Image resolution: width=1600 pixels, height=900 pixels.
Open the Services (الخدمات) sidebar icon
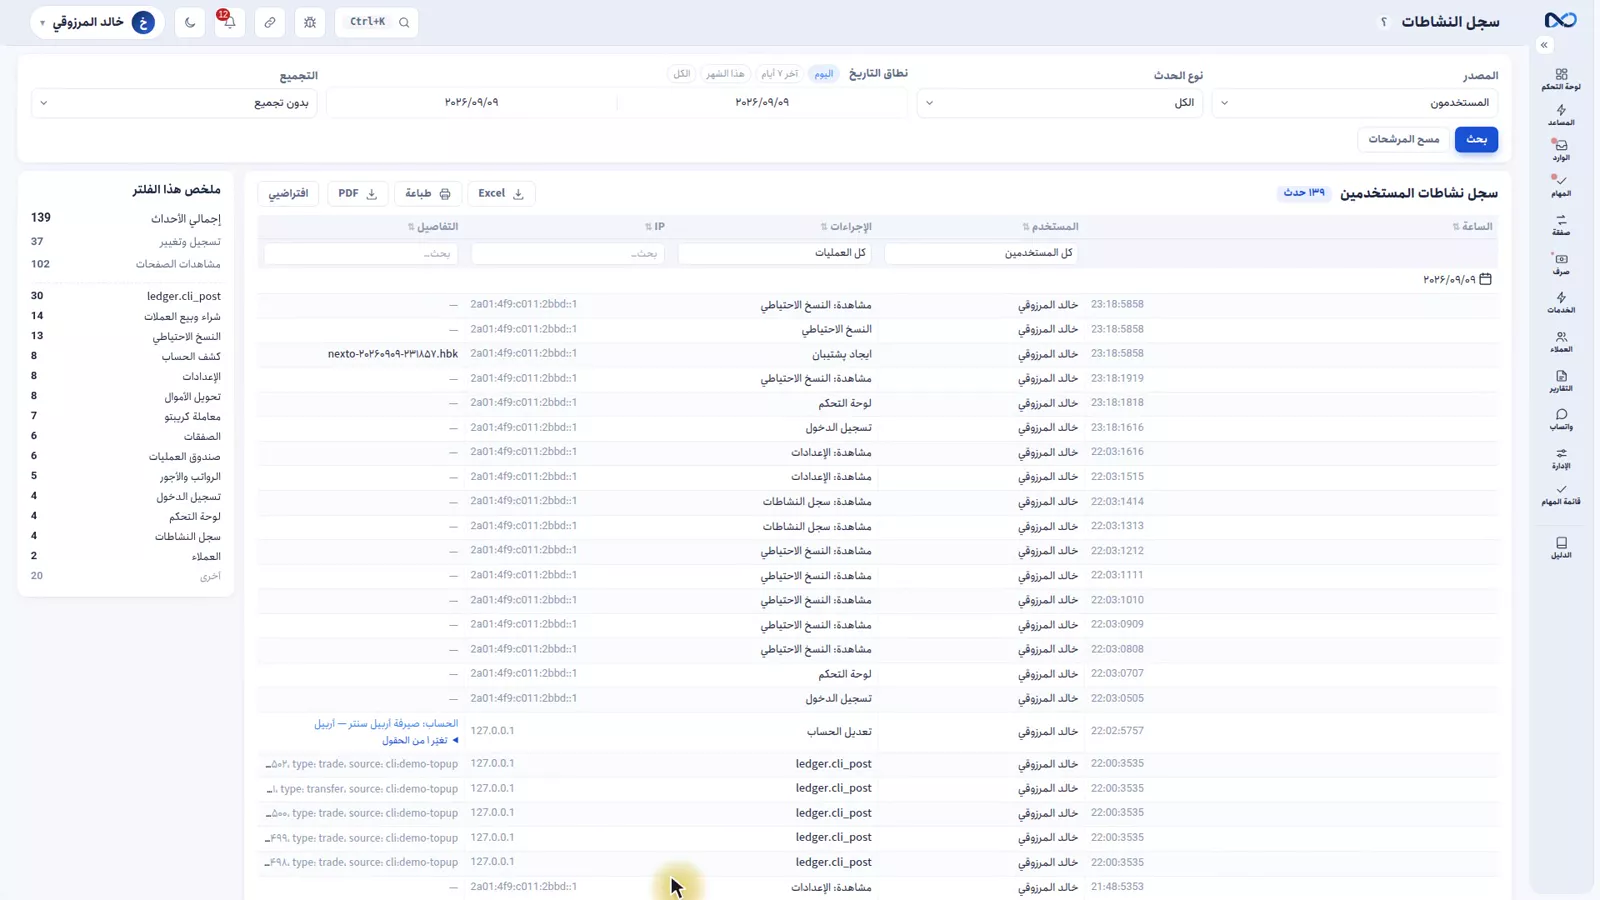1561,303
